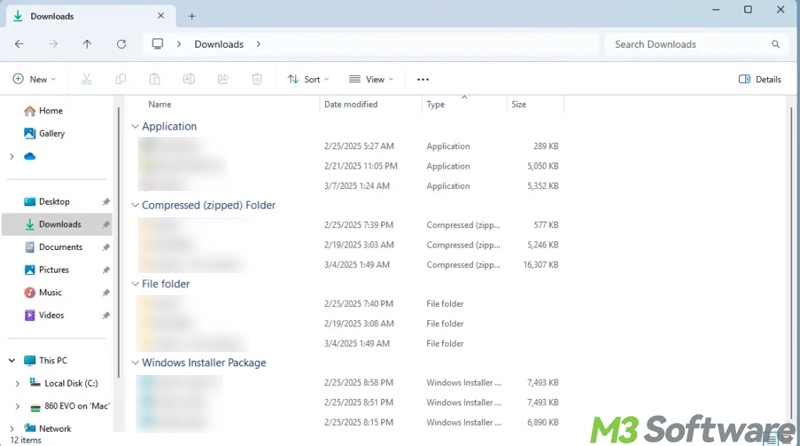Toggle the Details pane button
Screen dimensions: 800x446
(760, 79)
